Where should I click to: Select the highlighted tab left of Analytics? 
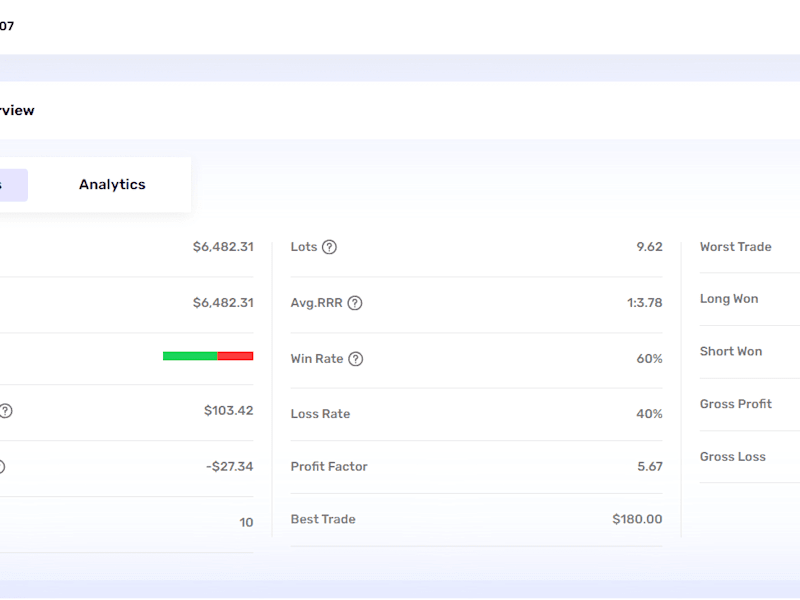[14, 185]
